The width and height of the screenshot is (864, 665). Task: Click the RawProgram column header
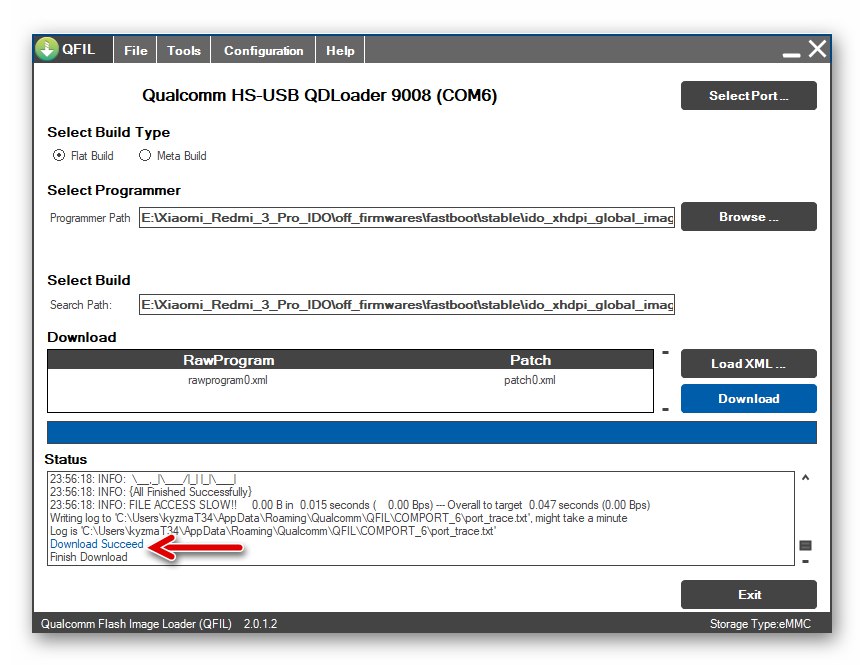click(x=229, y=360)
